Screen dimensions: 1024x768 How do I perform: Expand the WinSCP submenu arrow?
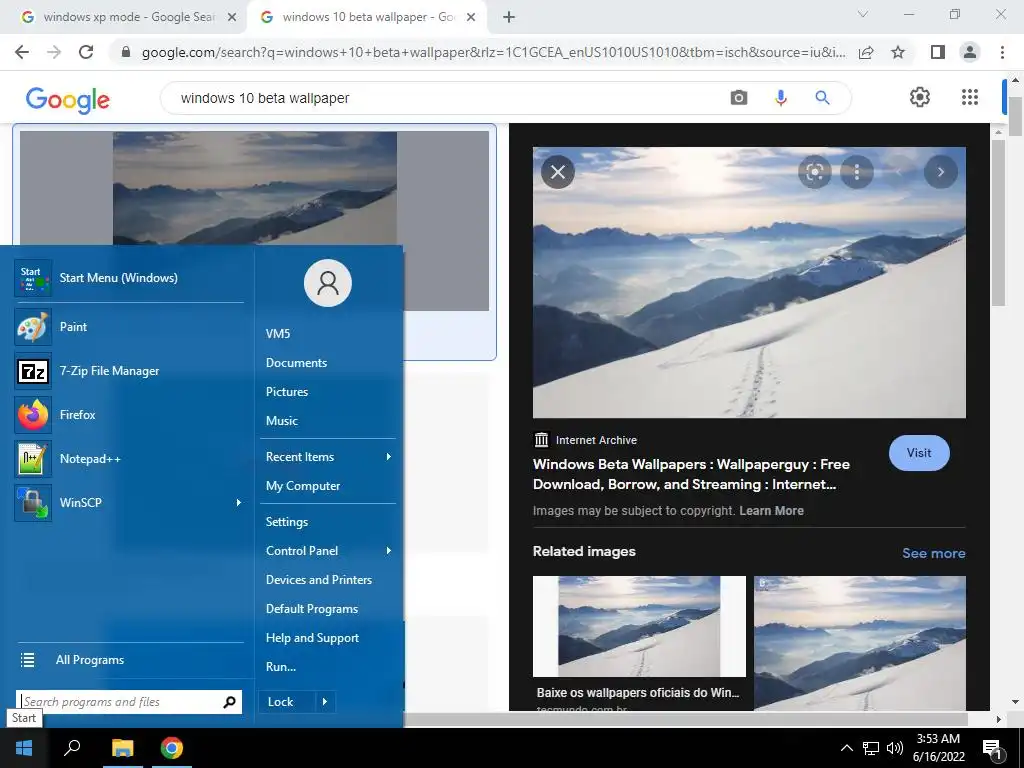[x=238, y=502]
